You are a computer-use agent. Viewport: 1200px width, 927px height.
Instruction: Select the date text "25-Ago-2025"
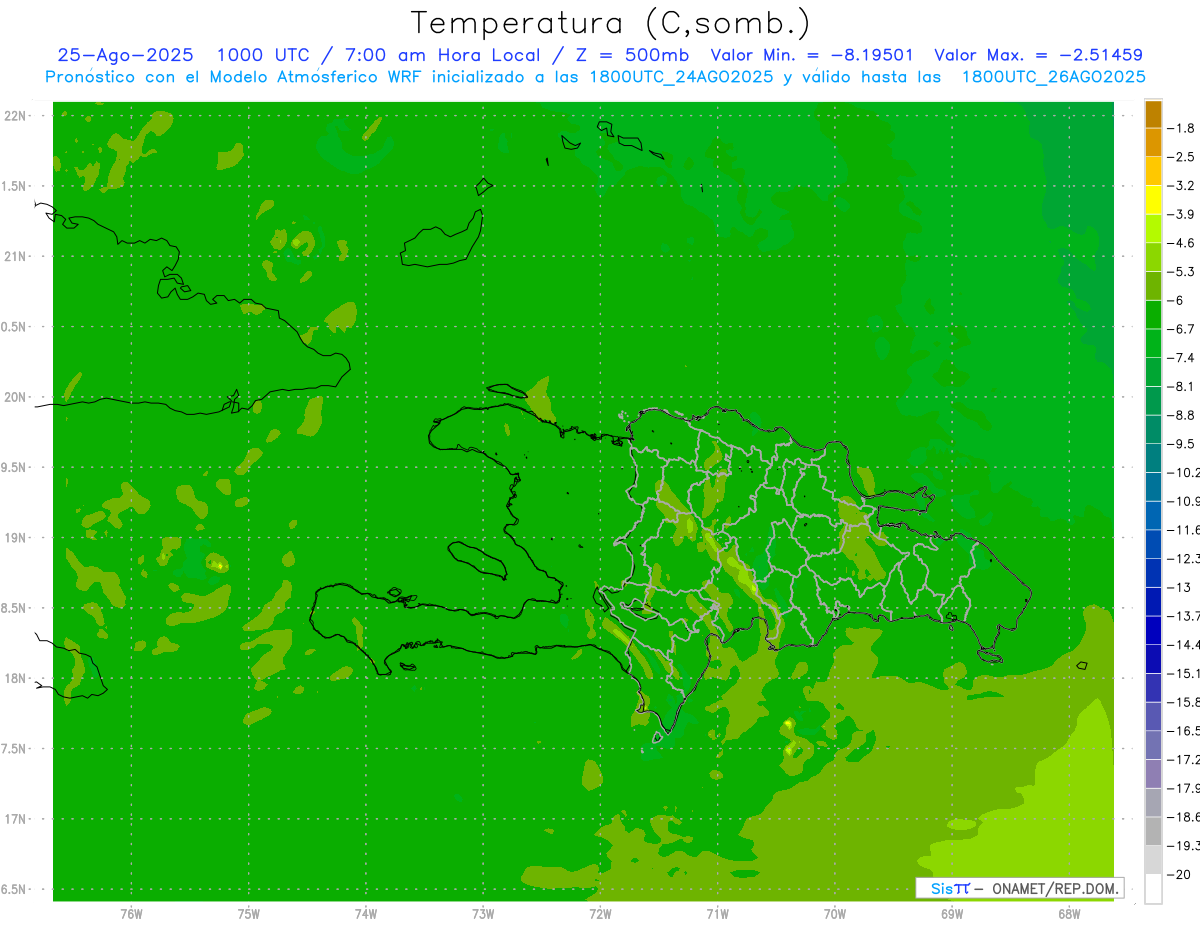[x=126, y=55]
